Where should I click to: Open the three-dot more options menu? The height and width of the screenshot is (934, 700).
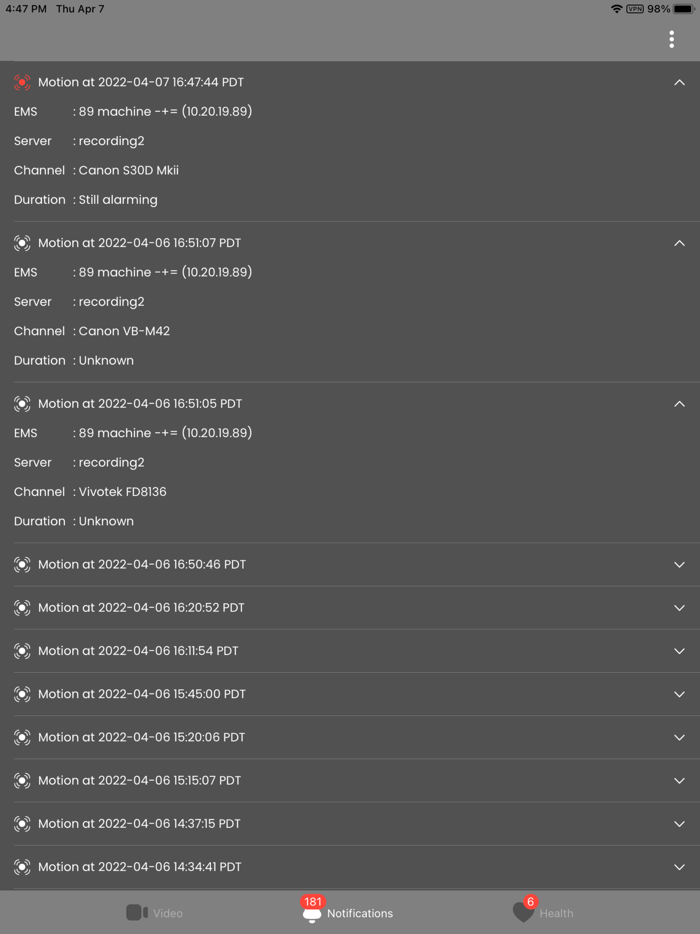[x=671, y=39]
